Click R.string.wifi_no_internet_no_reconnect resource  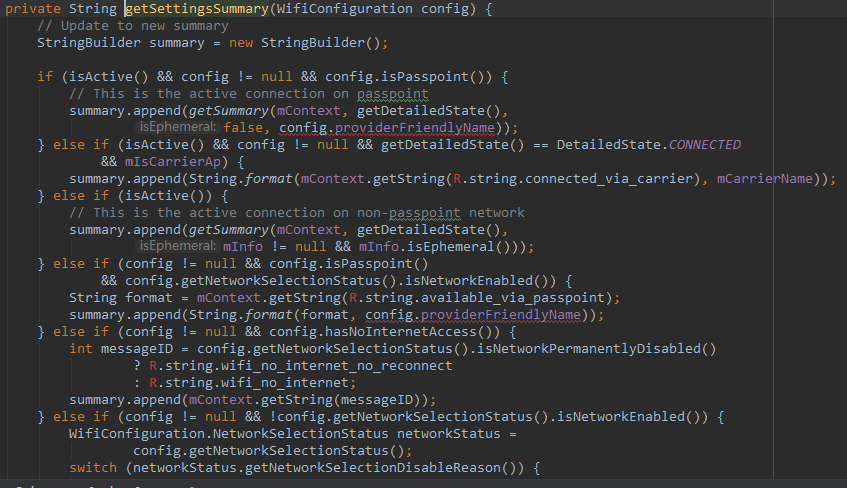point(301,366)
